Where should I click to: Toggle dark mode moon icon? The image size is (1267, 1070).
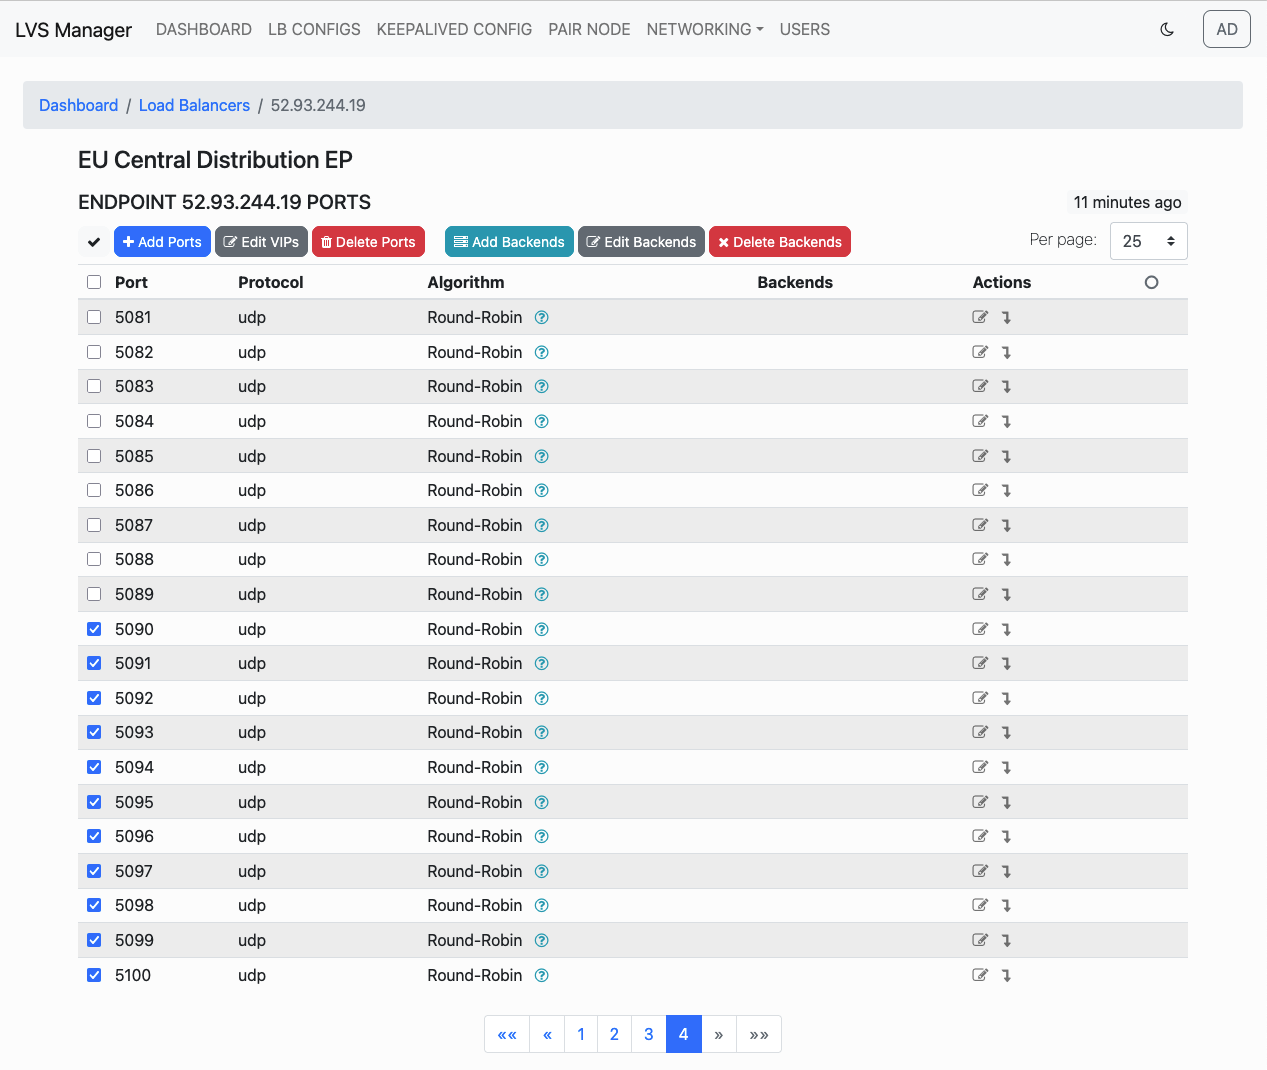[x=1167, y=30]
